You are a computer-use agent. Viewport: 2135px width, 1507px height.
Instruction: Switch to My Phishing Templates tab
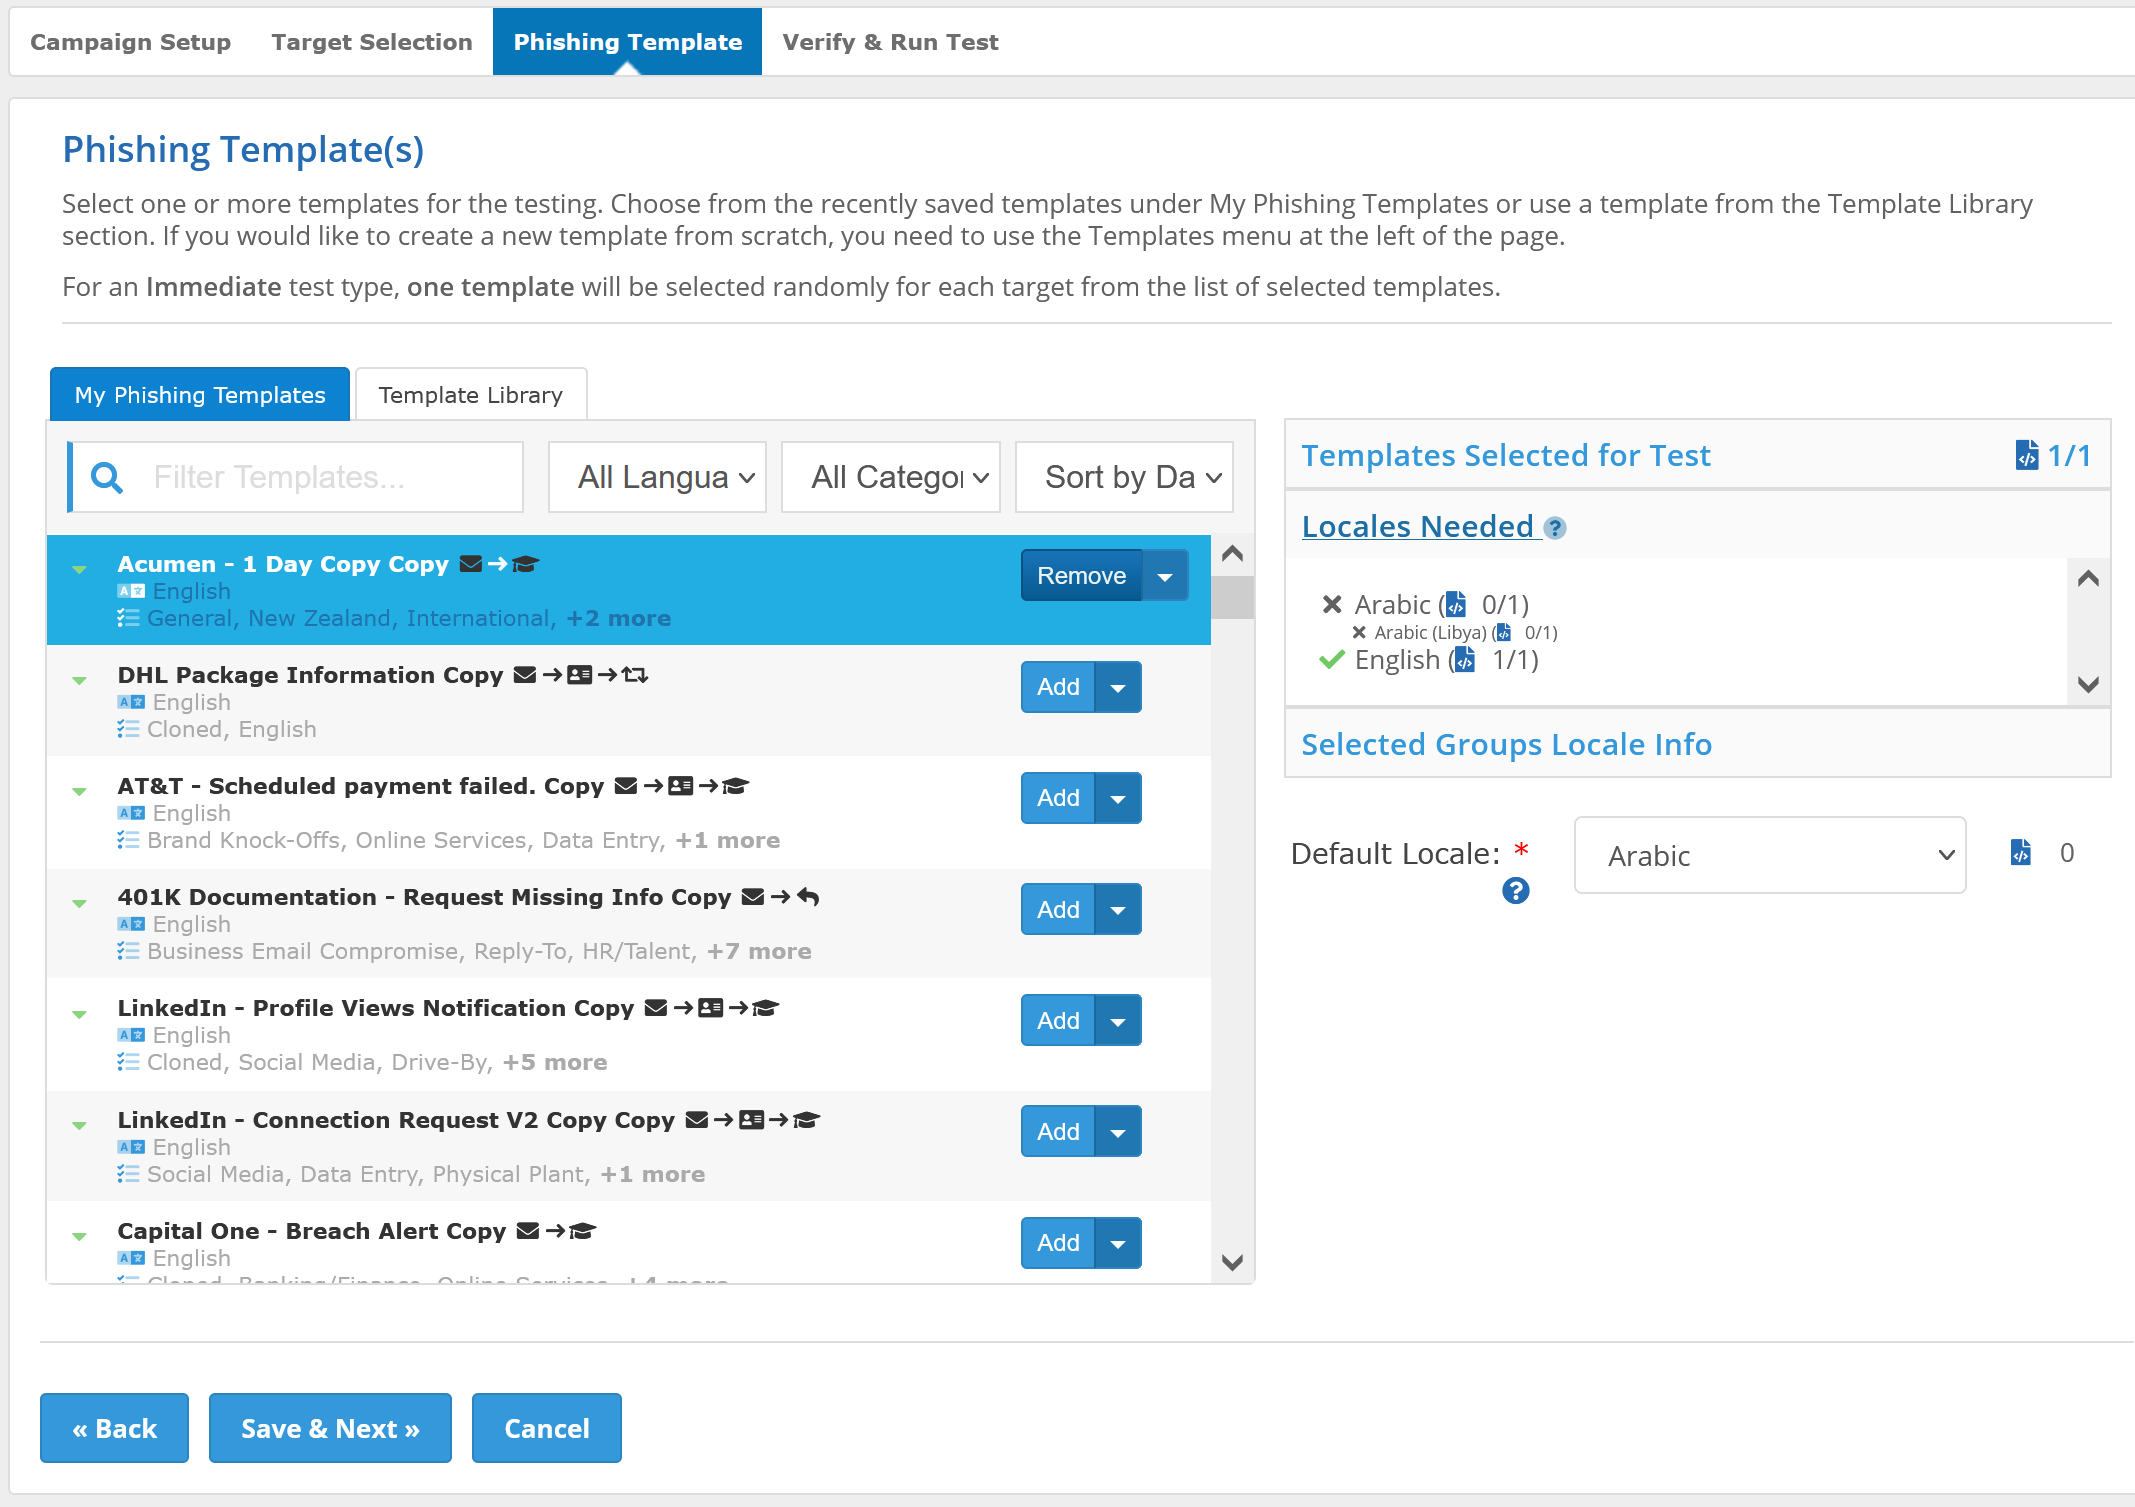200,395
